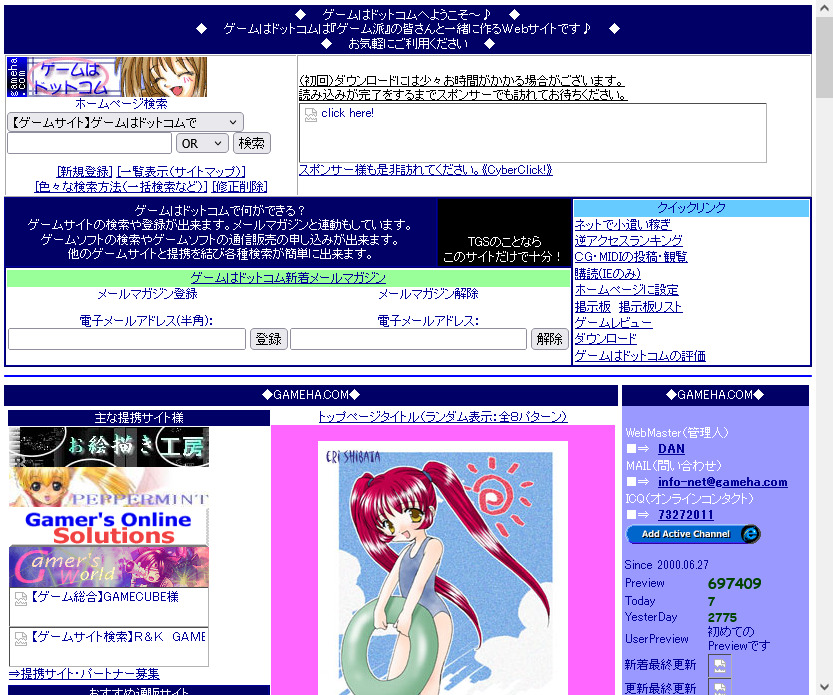This screenshot has width=833, height=695.
Task: Open the 新着メールマガジン heading link
Action: tap(288, 278)
